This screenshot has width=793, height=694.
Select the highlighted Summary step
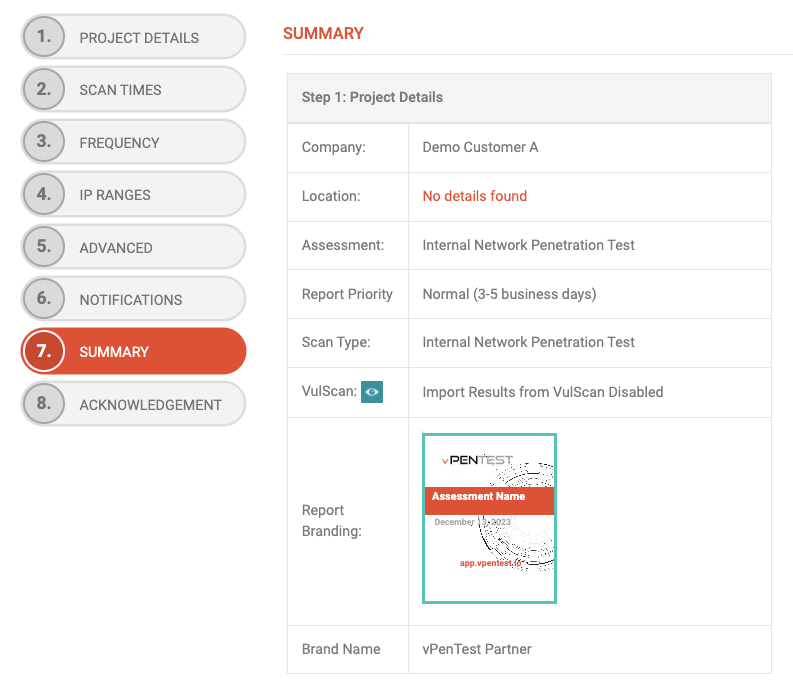133,352
